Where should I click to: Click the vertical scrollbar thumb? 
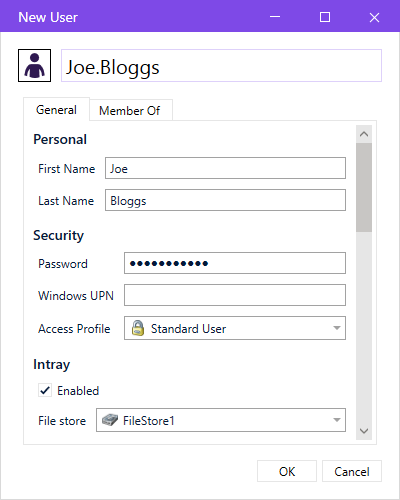click(364, 187)
